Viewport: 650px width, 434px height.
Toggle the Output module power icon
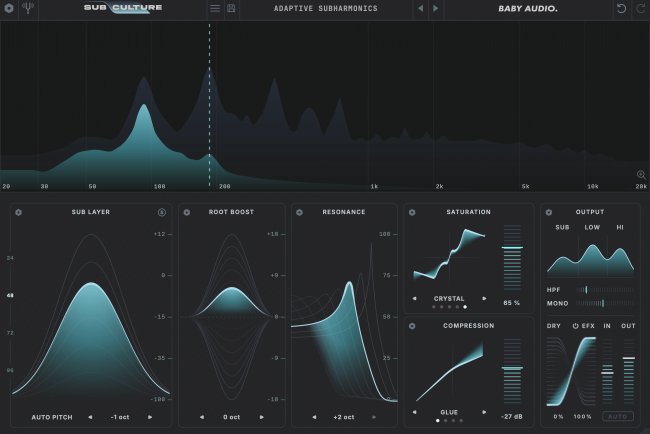[548, 212]
